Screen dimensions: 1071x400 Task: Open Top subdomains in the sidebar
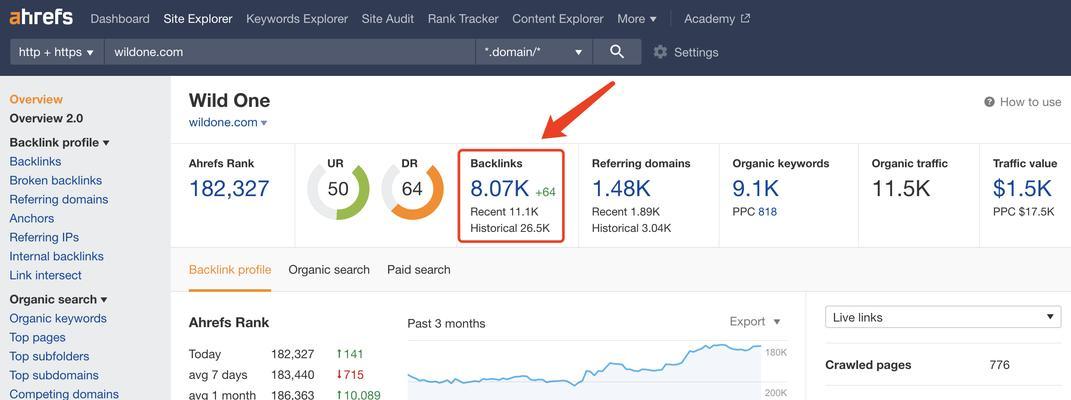pos(54,375)
